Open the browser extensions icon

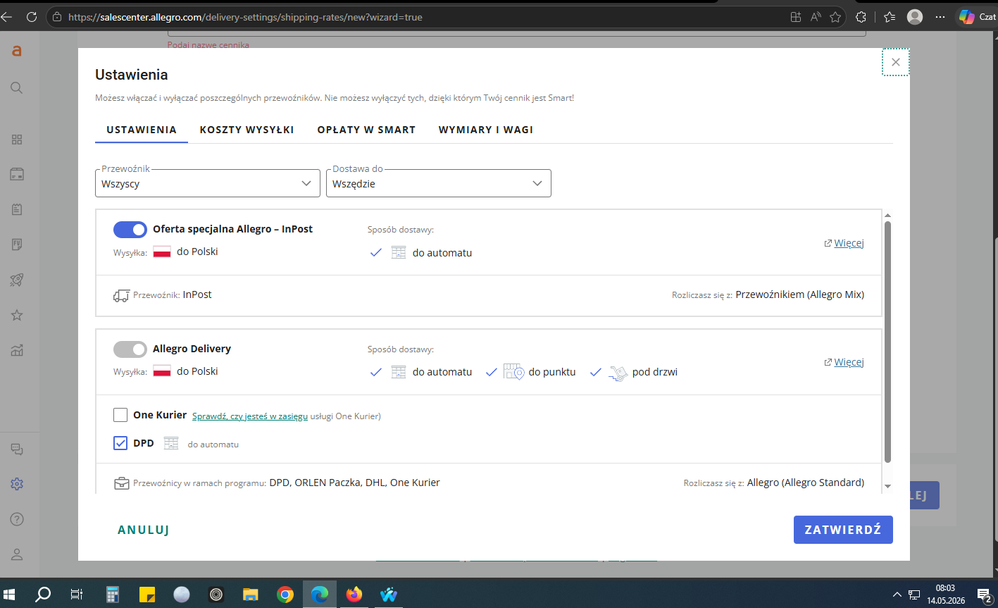pyautogui.click(x=861, y=17)
